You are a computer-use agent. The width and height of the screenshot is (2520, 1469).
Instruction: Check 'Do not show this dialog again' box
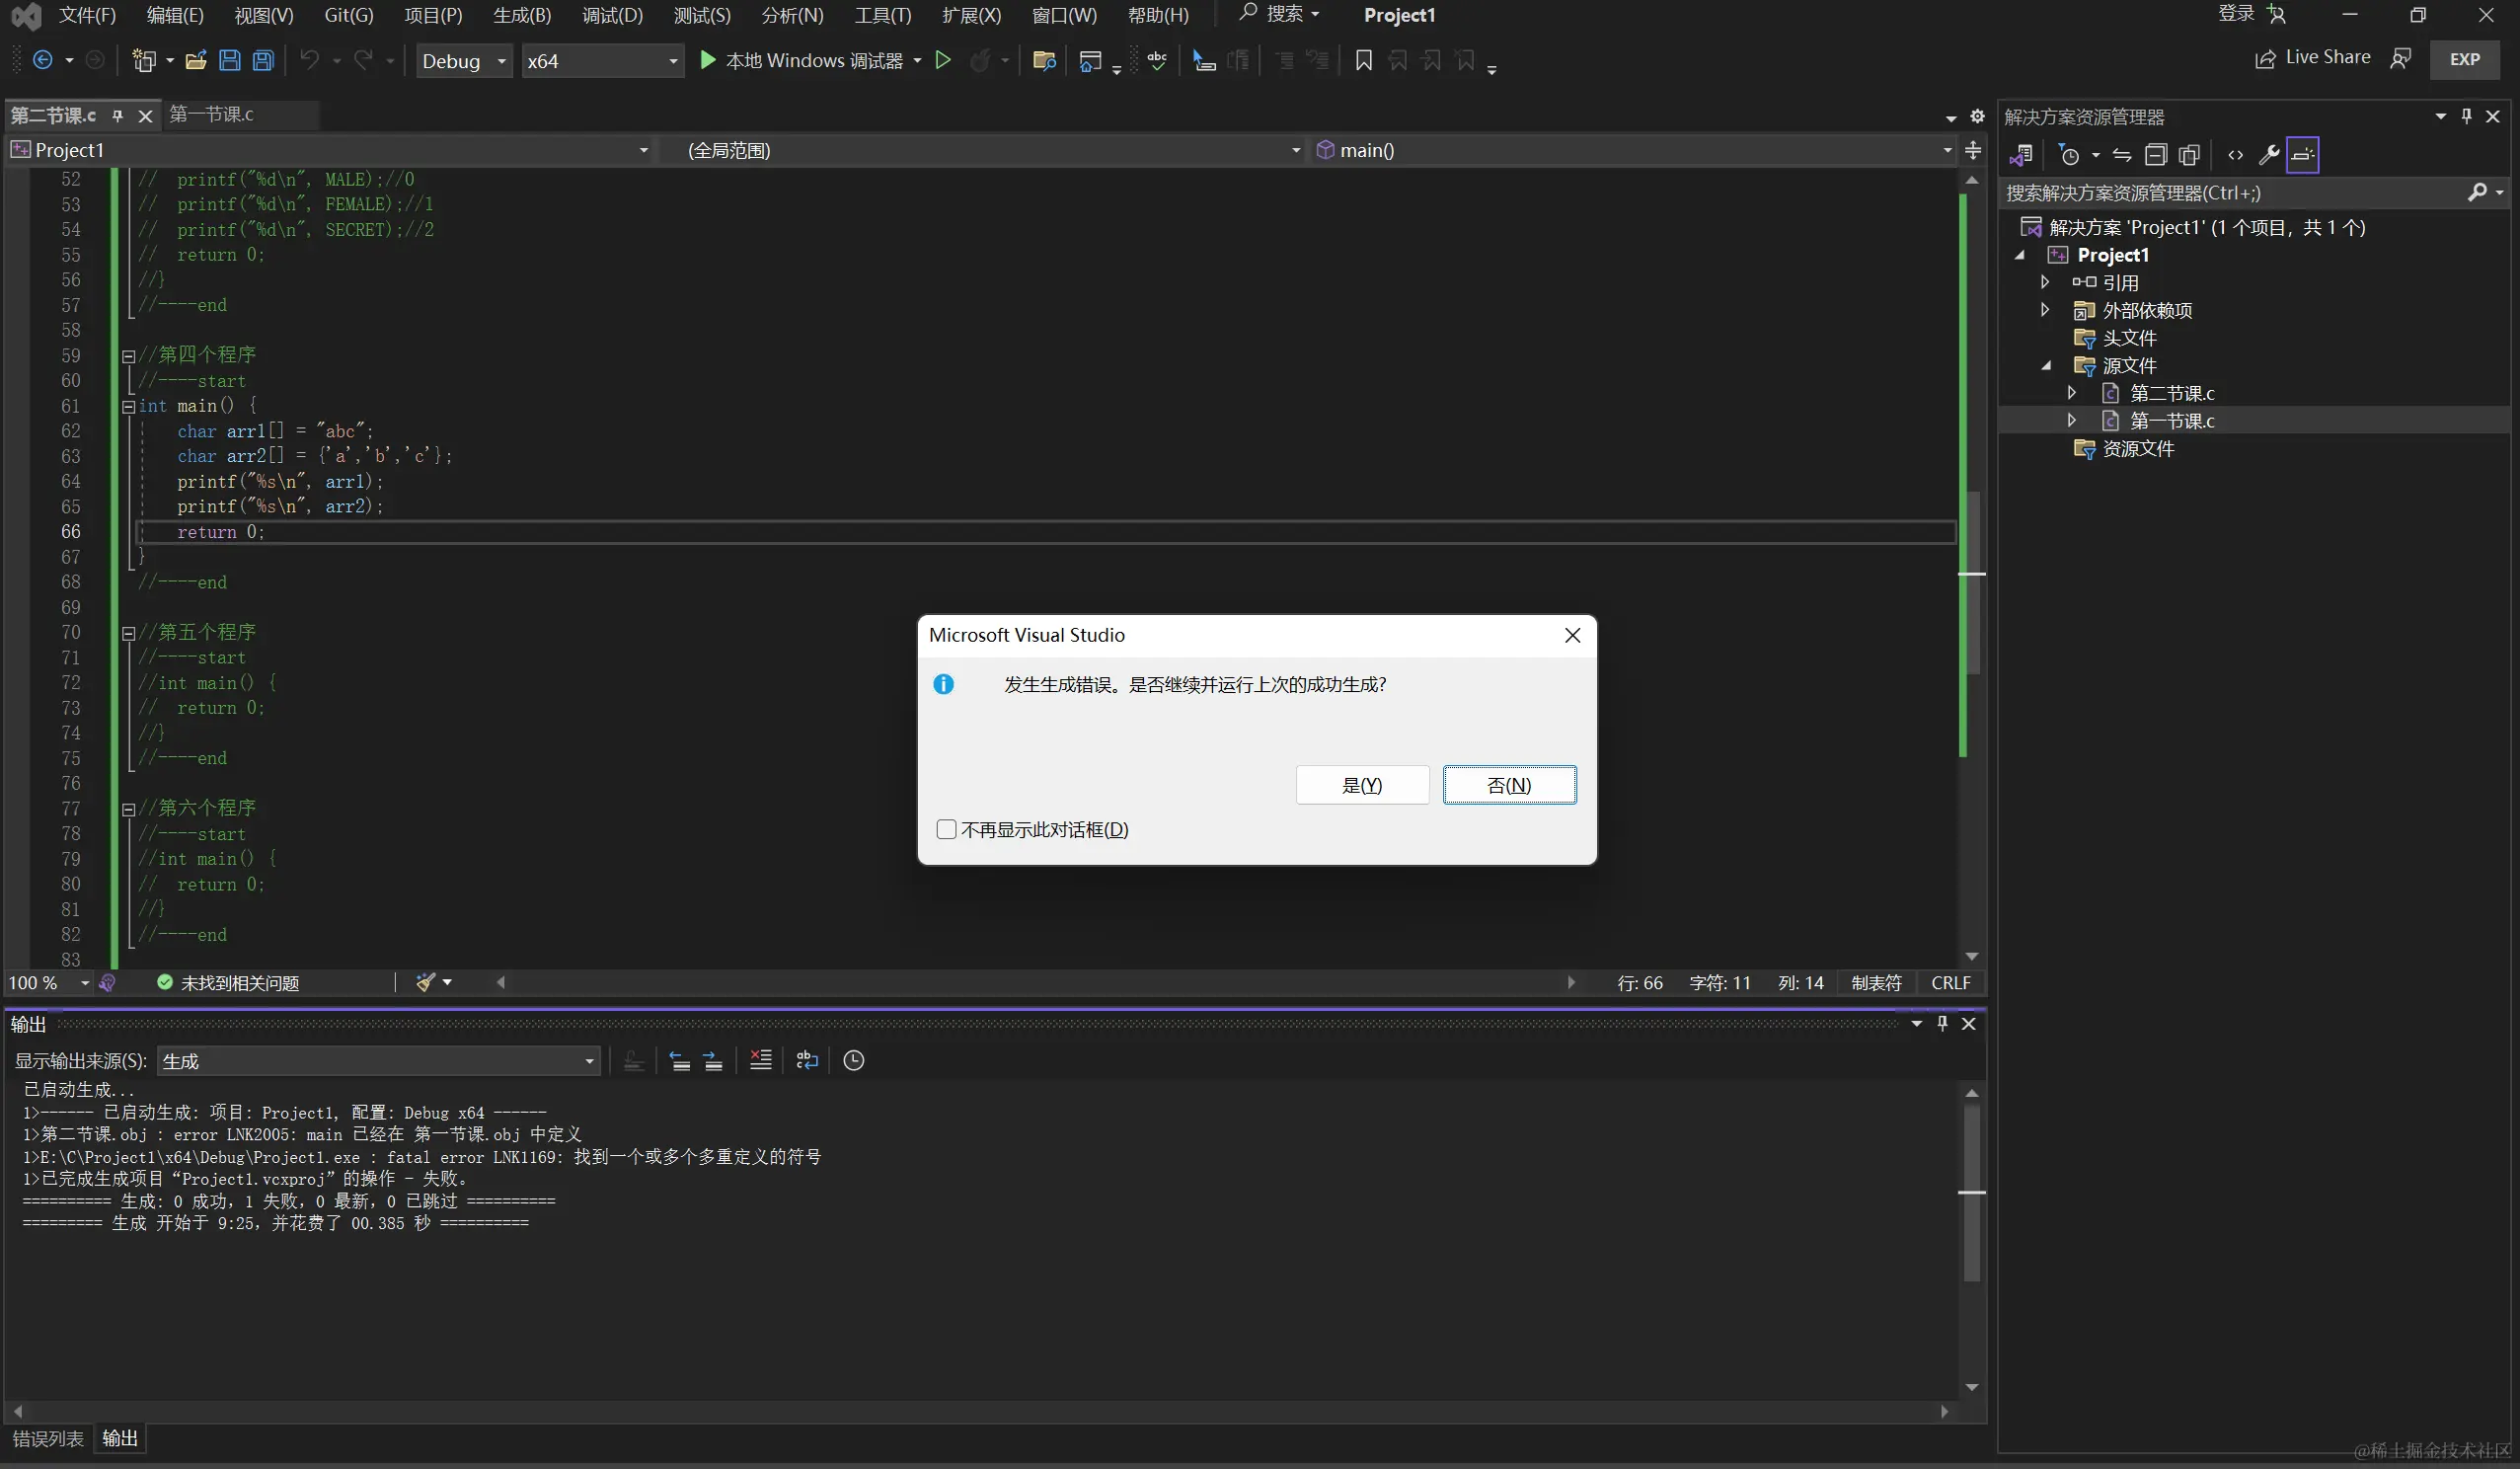(x=946, y=829)
